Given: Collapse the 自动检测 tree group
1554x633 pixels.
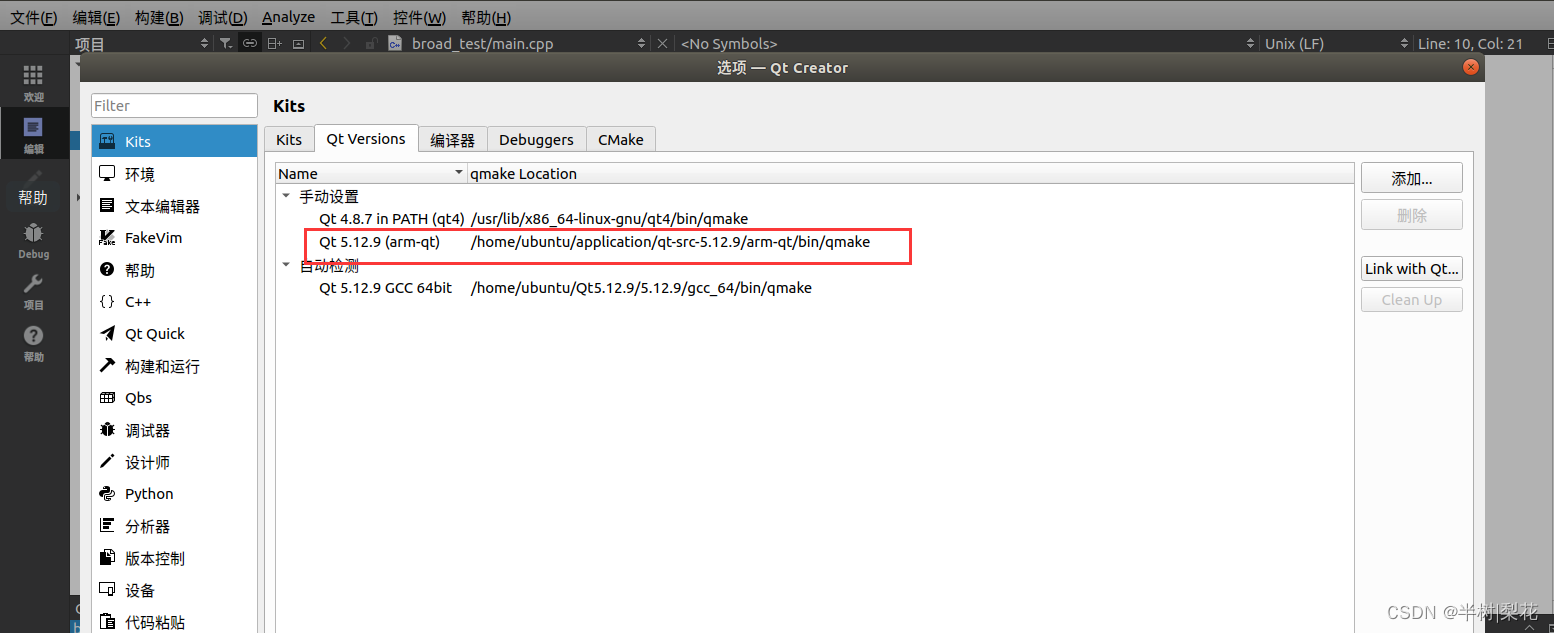Looking at the screenshot, I should (286, 265).
